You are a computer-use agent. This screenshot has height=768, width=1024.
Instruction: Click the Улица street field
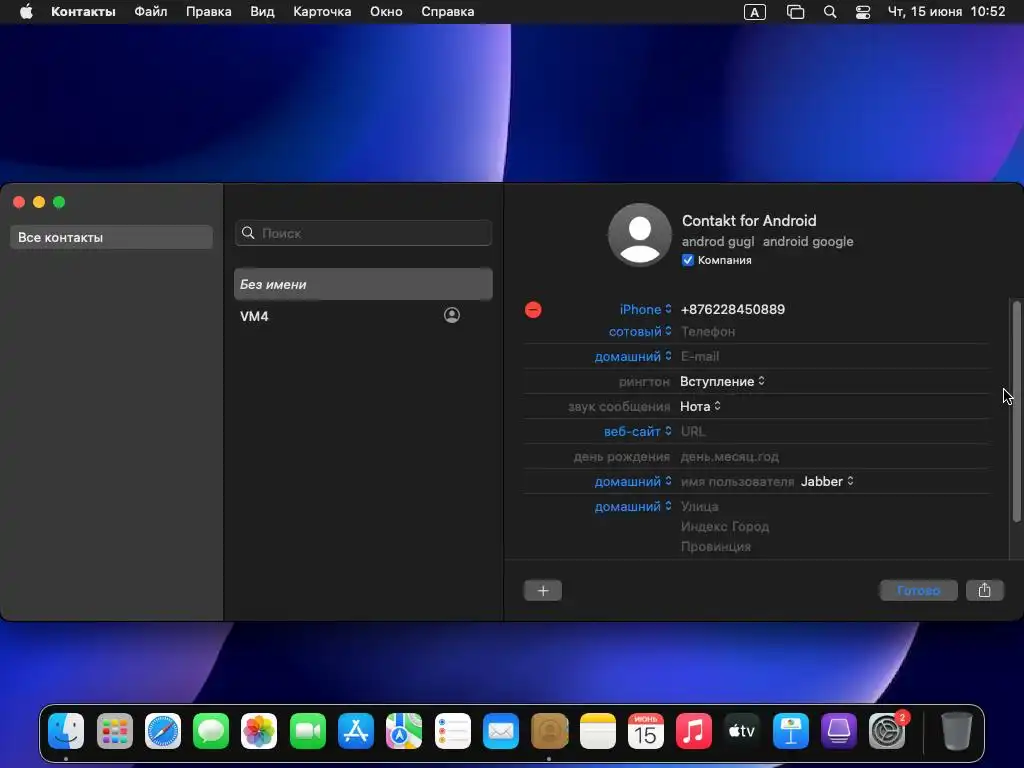coord(699,506)
